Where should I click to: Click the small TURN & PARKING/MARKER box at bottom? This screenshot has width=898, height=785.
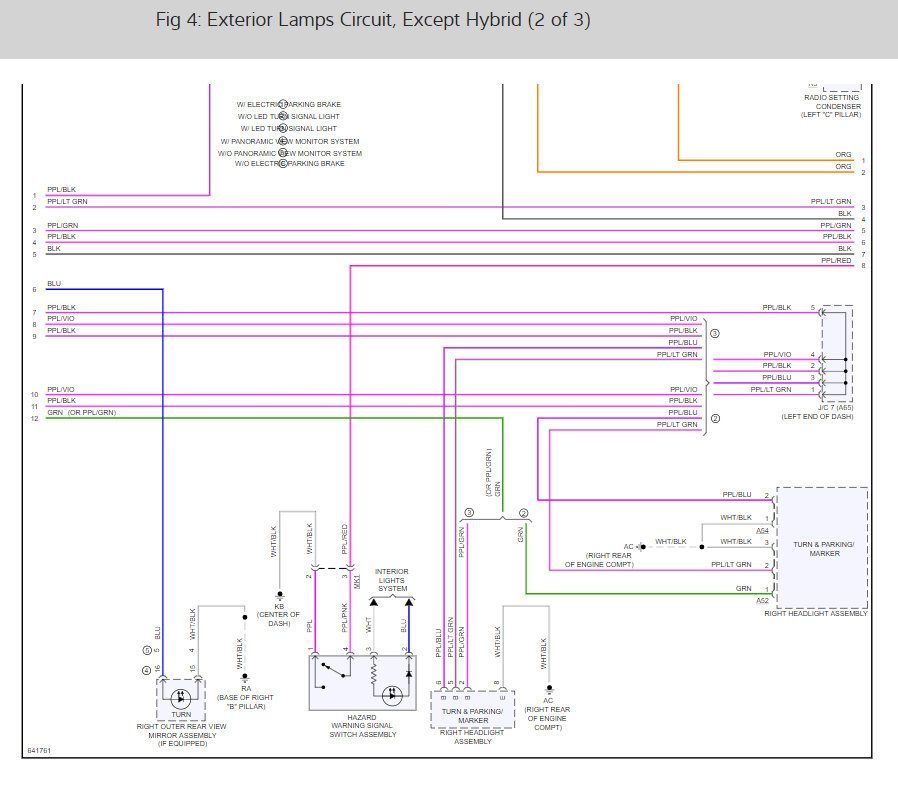coord(472,709)
